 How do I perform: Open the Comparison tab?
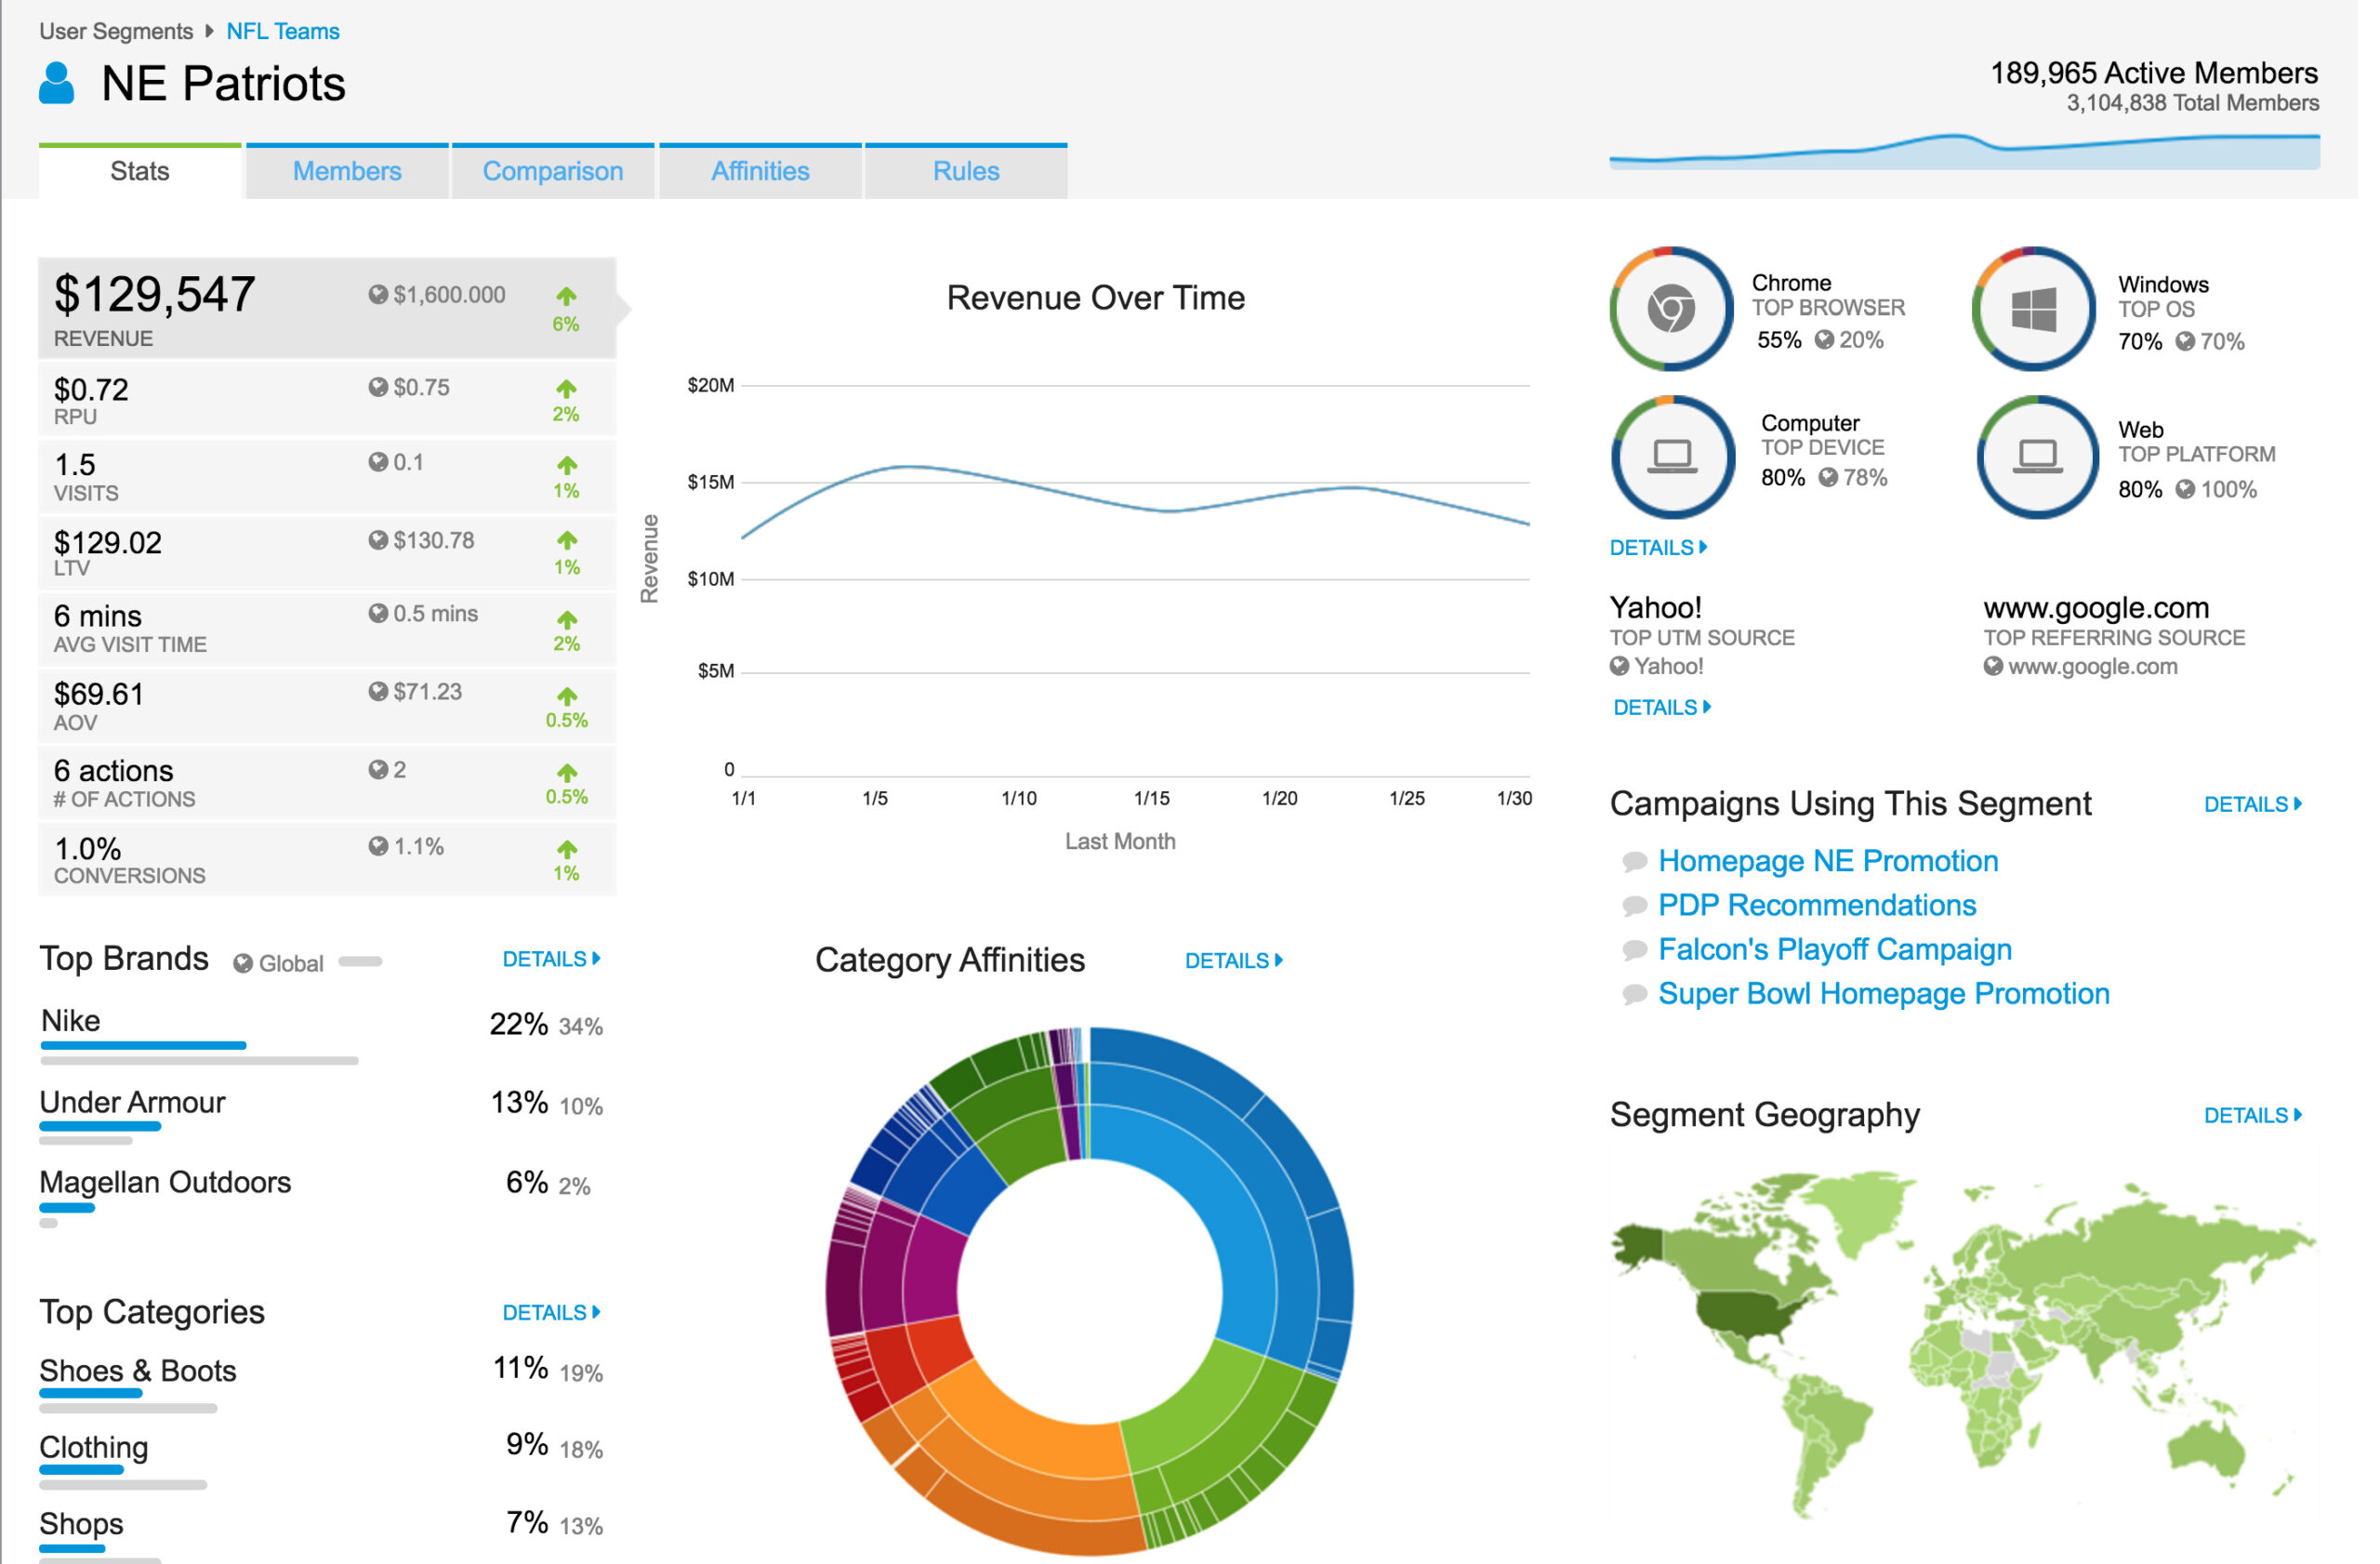[553, 171]
